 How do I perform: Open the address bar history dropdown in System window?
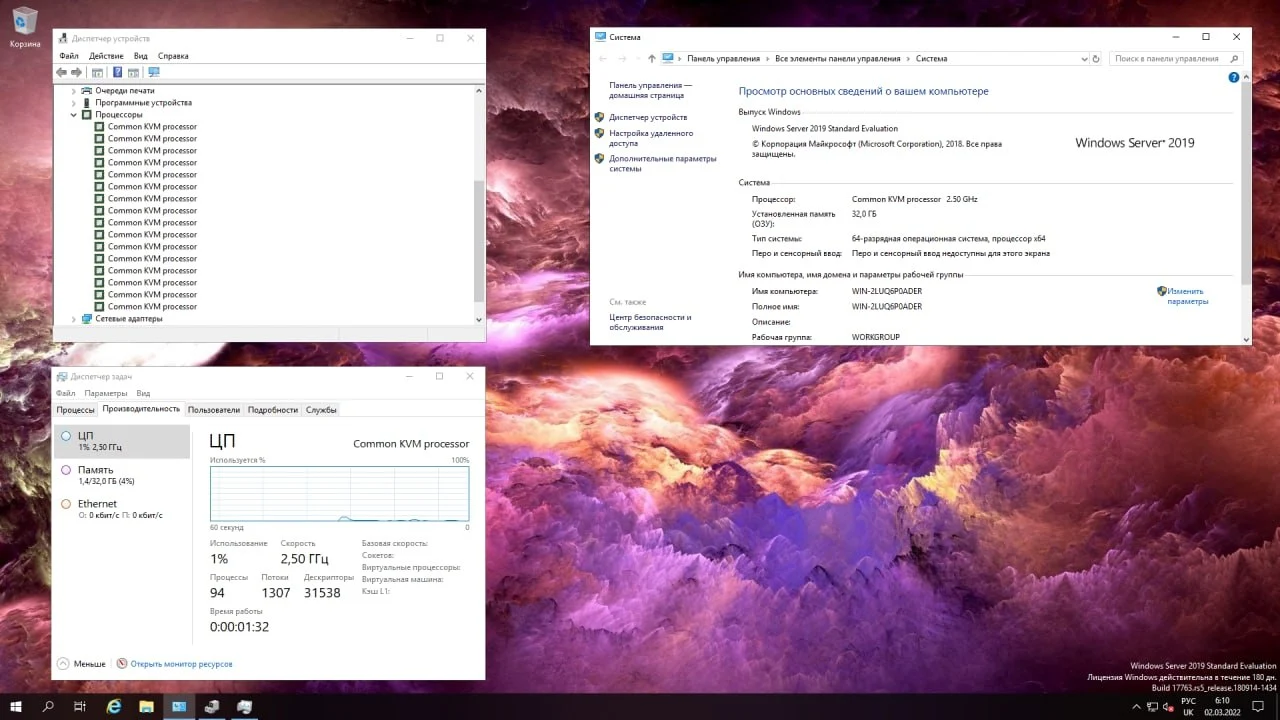click(x=1084, y=59)
